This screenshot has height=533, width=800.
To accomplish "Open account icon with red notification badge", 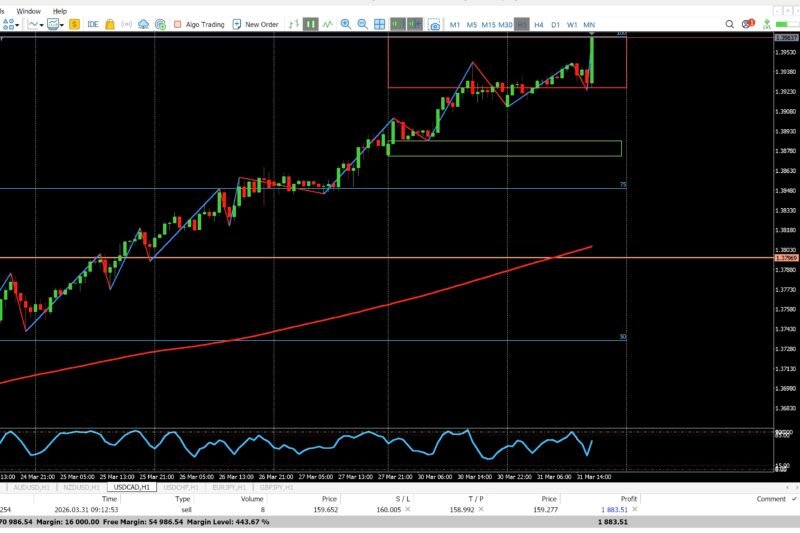I will 748,23.
